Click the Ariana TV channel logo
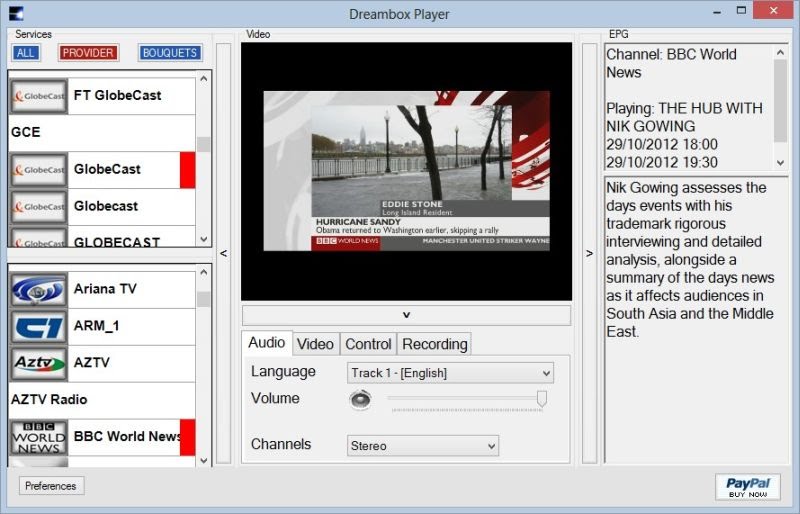 [x=39, y=289]
